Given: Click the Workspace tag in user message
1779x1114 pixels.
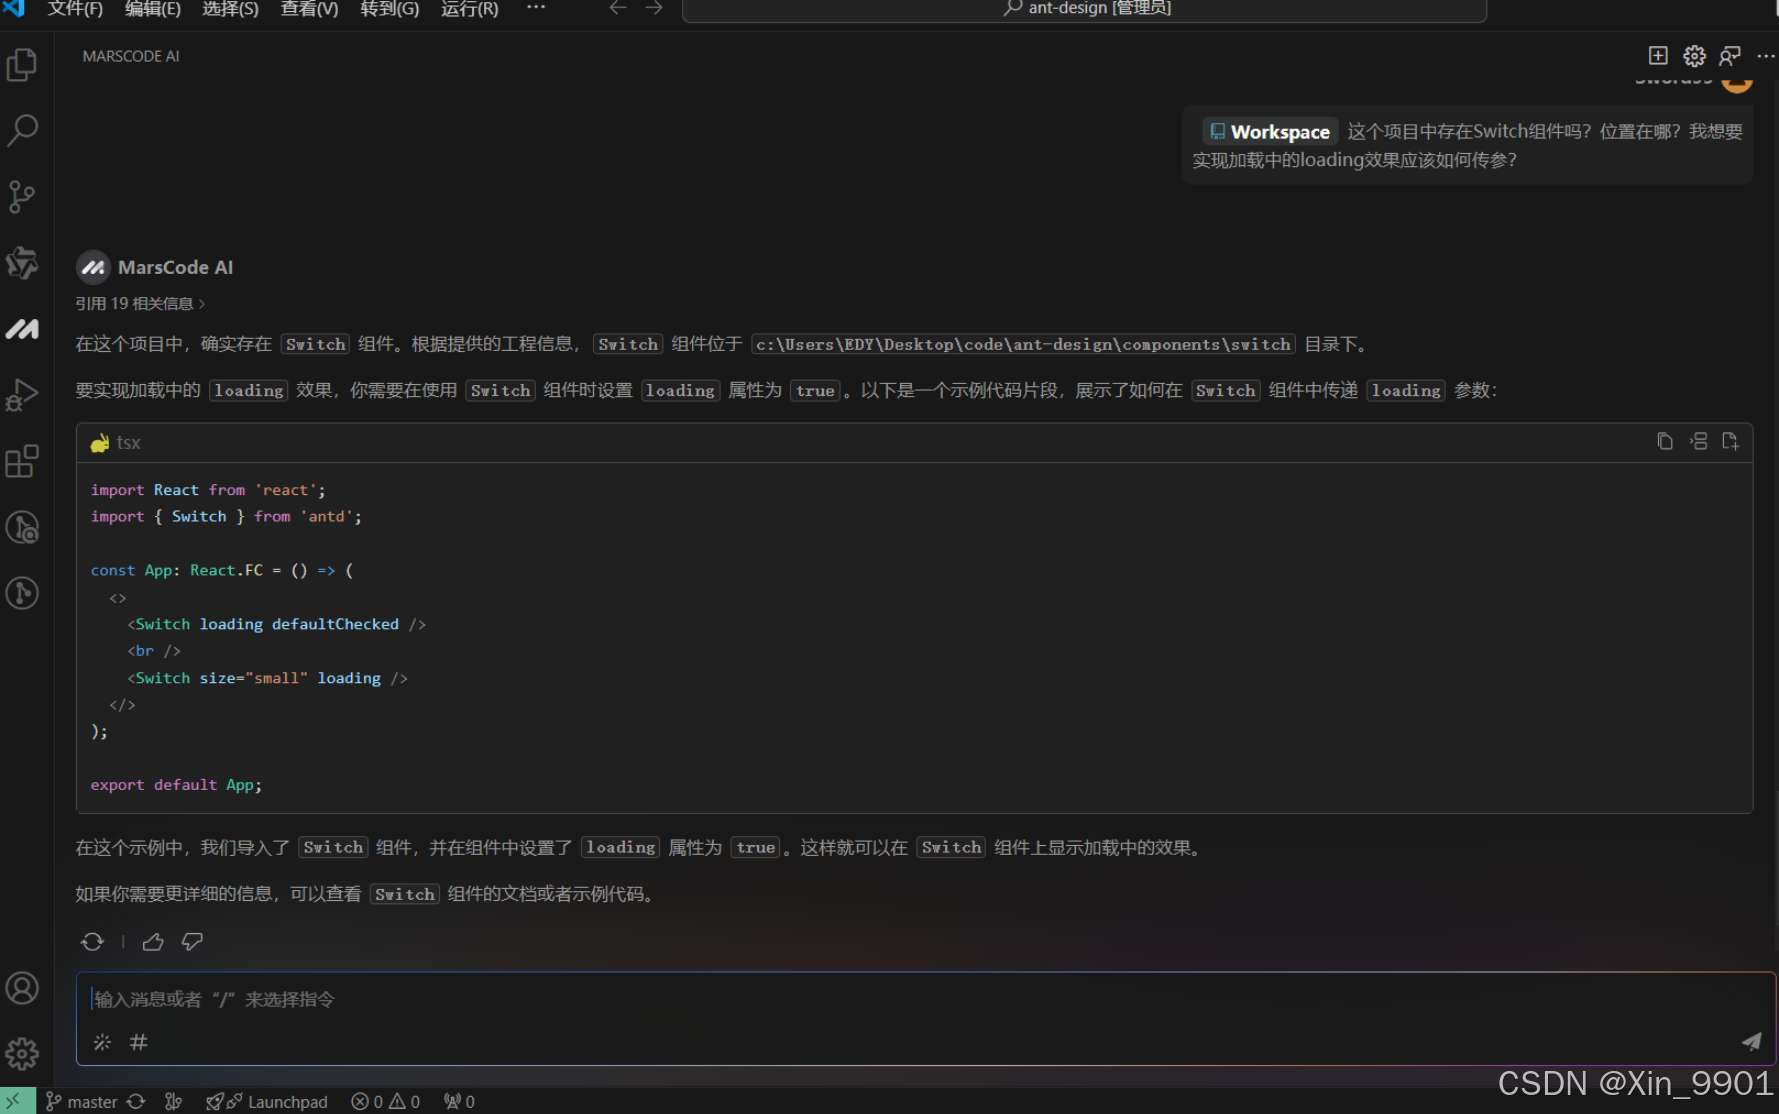Looking at the screenshot, I should [x=1270, y=132].
